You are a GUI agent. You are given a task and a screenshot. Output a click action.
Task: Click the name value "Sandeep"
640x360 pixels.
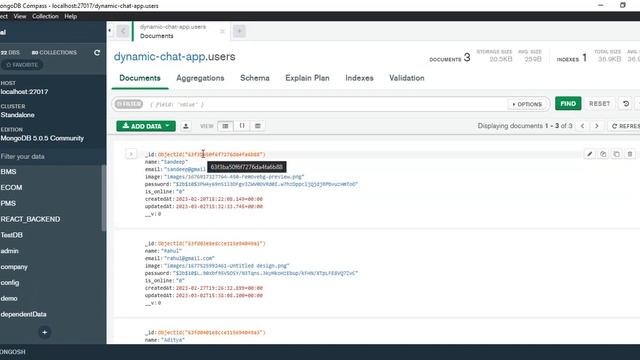tap(174, 162)
